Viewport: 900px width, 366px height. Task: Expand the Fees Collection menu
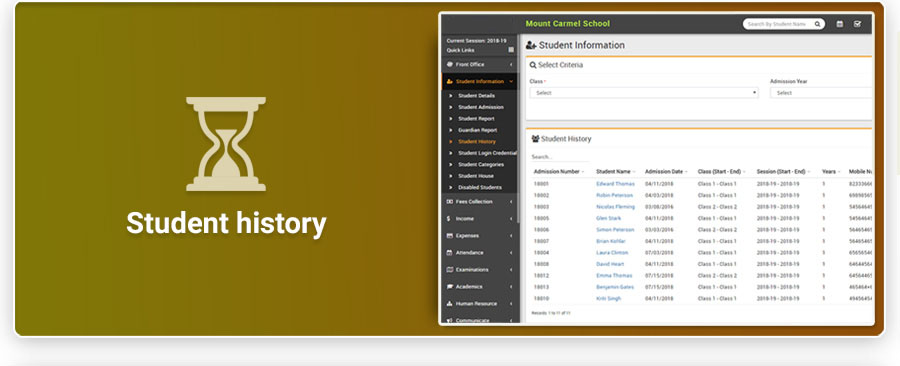click(x=479, y=202)
